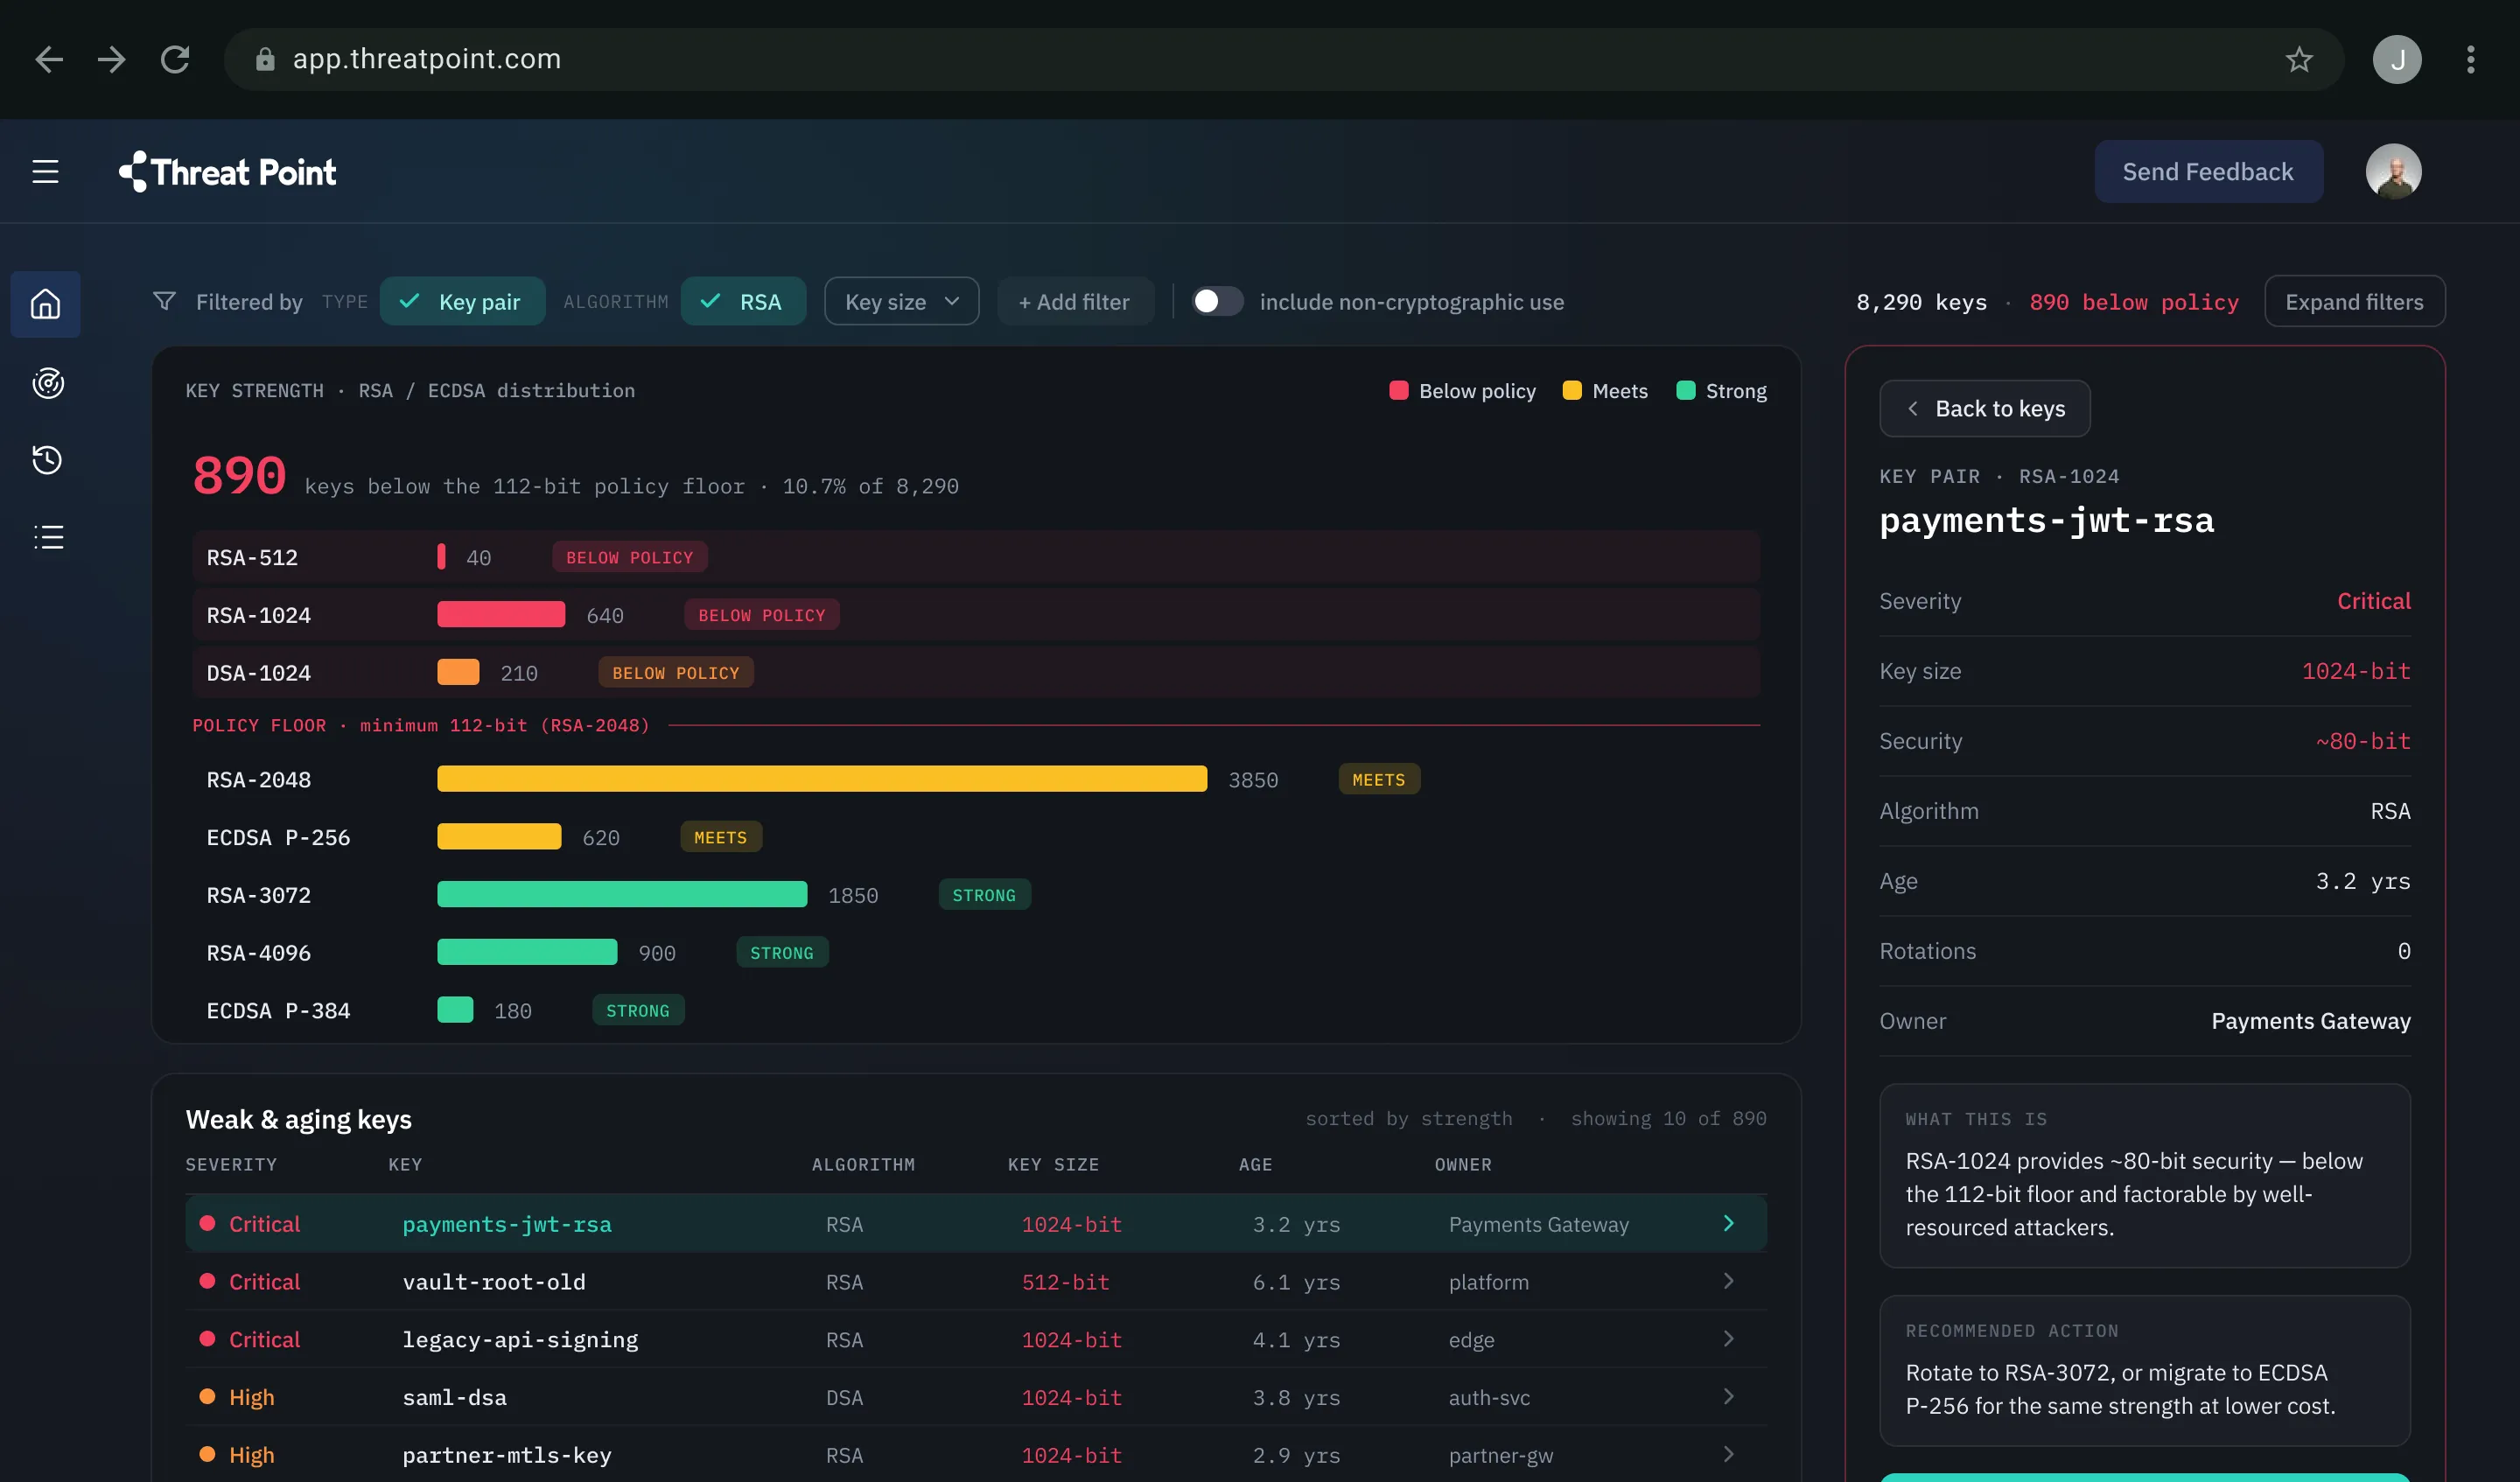Open the browser three-dot menu

[x=2469, y=59]
